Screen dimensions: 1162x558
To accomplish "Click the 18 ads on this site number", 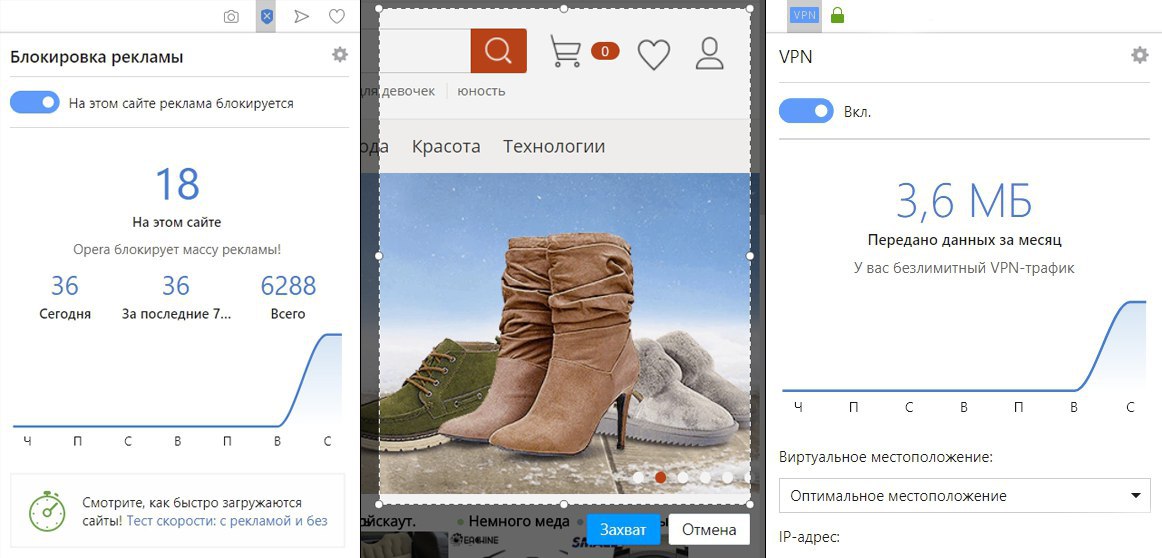I will click(x=177, y=185).
